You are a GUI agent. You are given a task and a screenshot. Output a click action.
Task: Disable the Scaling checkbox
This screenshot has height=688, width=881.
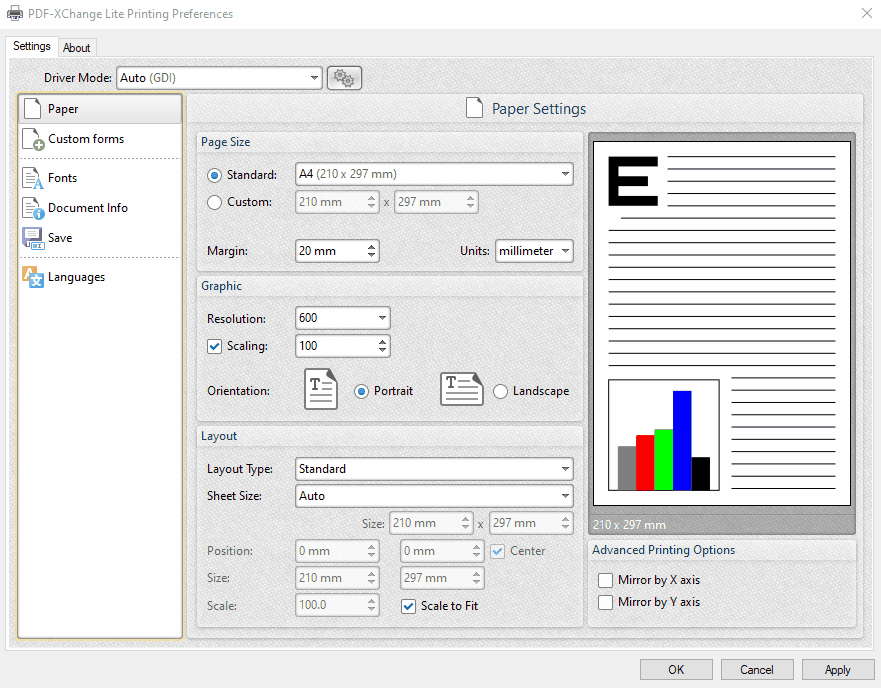click(214, 346)
